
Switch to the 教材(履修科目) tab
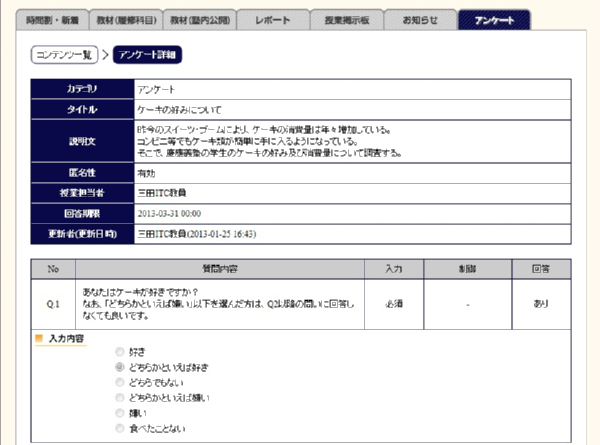[128, 19]
